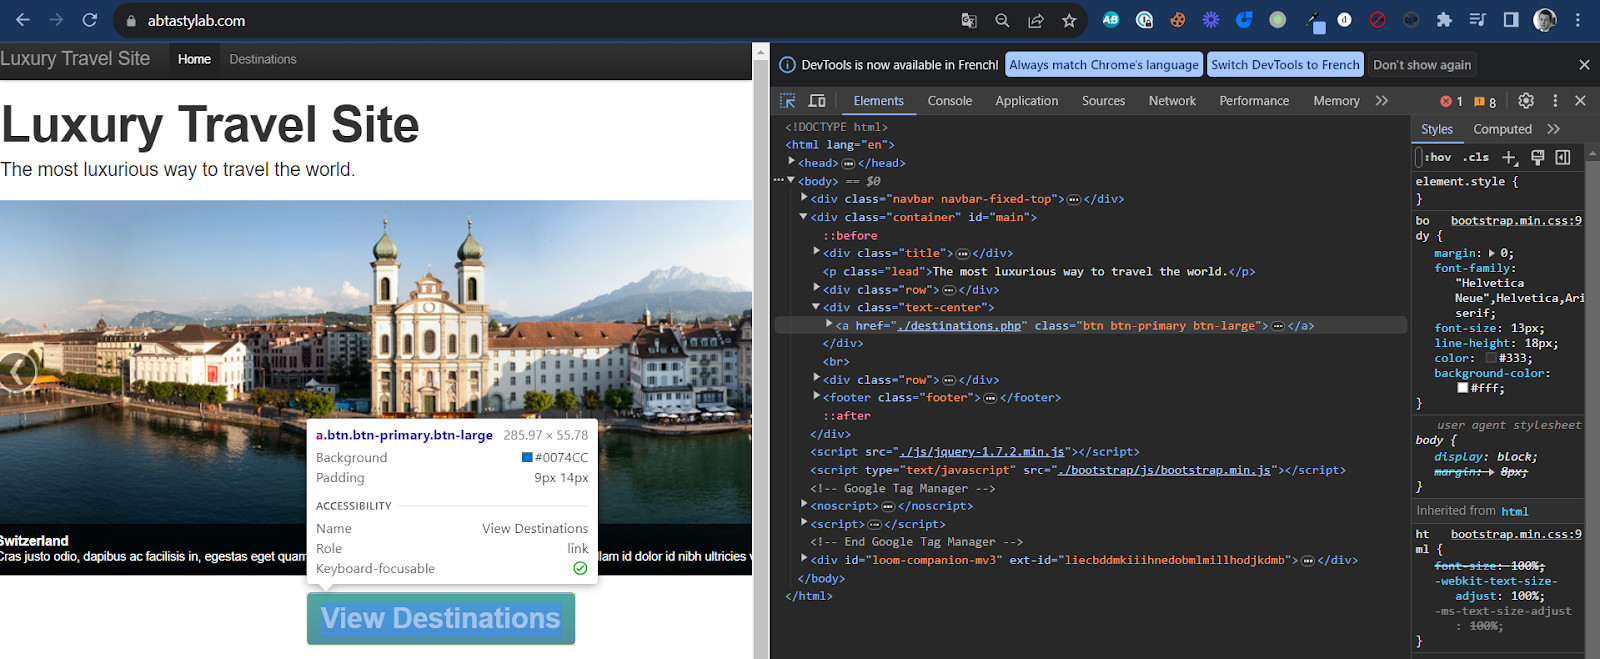Reload the abtastylab.com page

[x=90, y=20]
